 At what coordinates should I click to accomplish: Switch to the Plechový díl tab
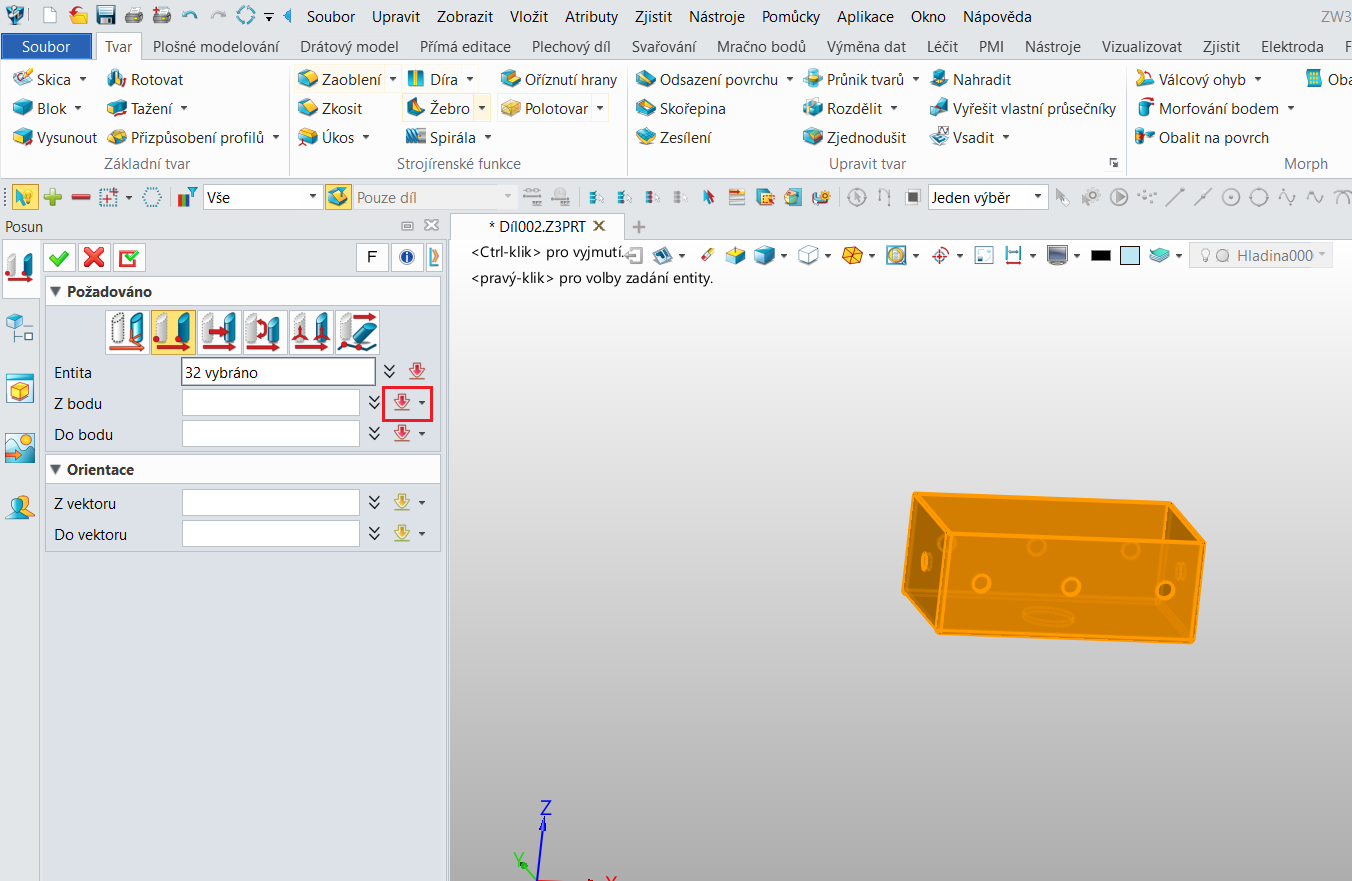(571, 46)
